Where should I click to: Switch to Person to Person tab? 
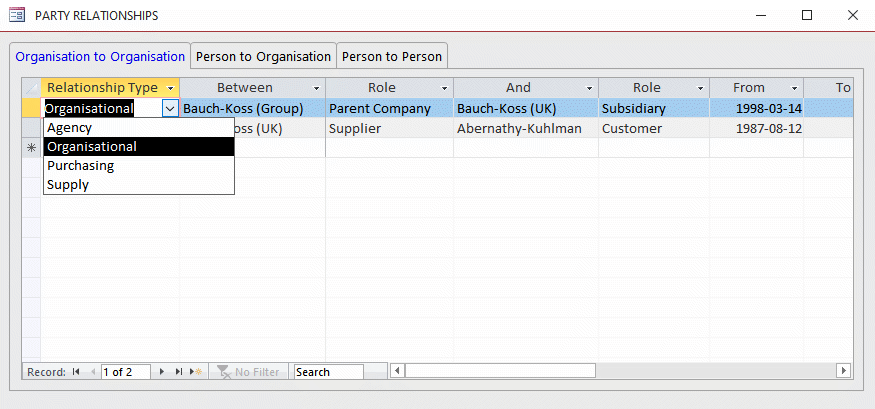pos(392,56)
